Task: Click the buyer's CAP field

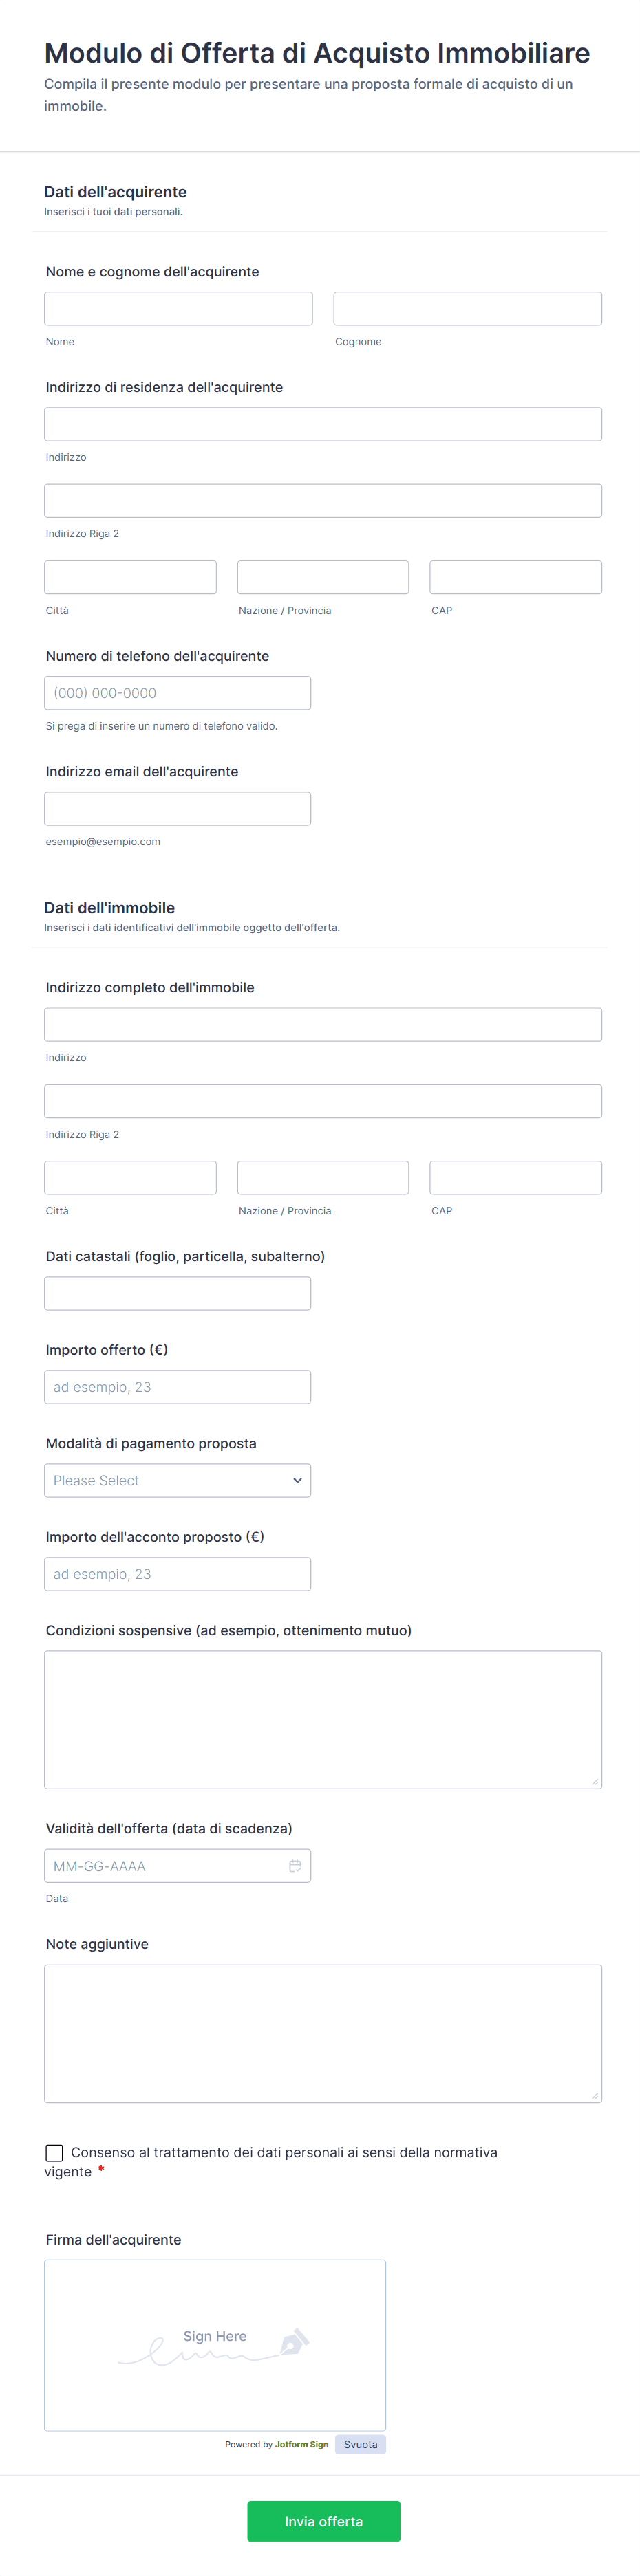Action: click(x=515, y=578)
